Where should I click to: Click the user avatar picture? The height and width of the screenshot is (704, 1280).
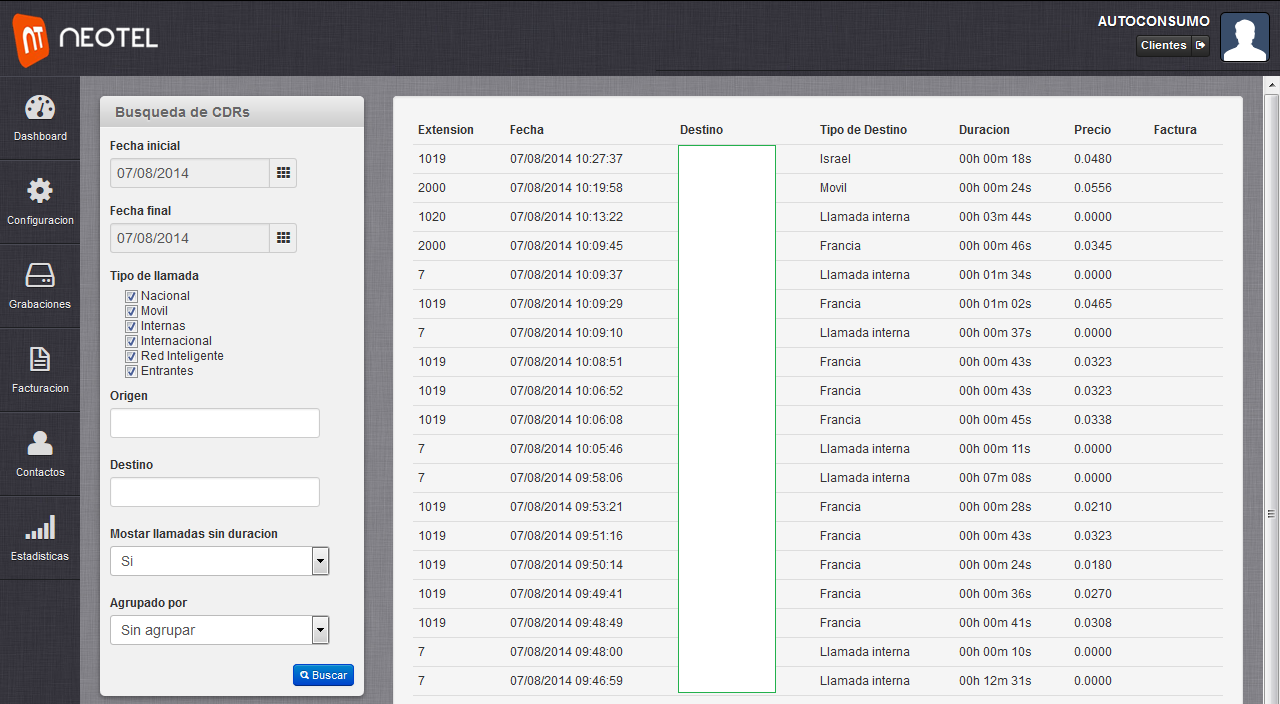[x=1244, y=39]
